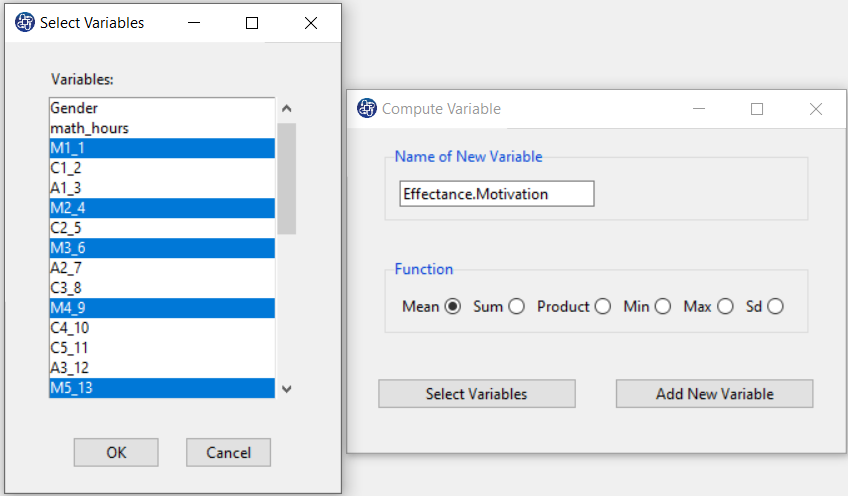Open the Select Variables button
The width and height of the screenshot is (848, 496).
point(476,394)
